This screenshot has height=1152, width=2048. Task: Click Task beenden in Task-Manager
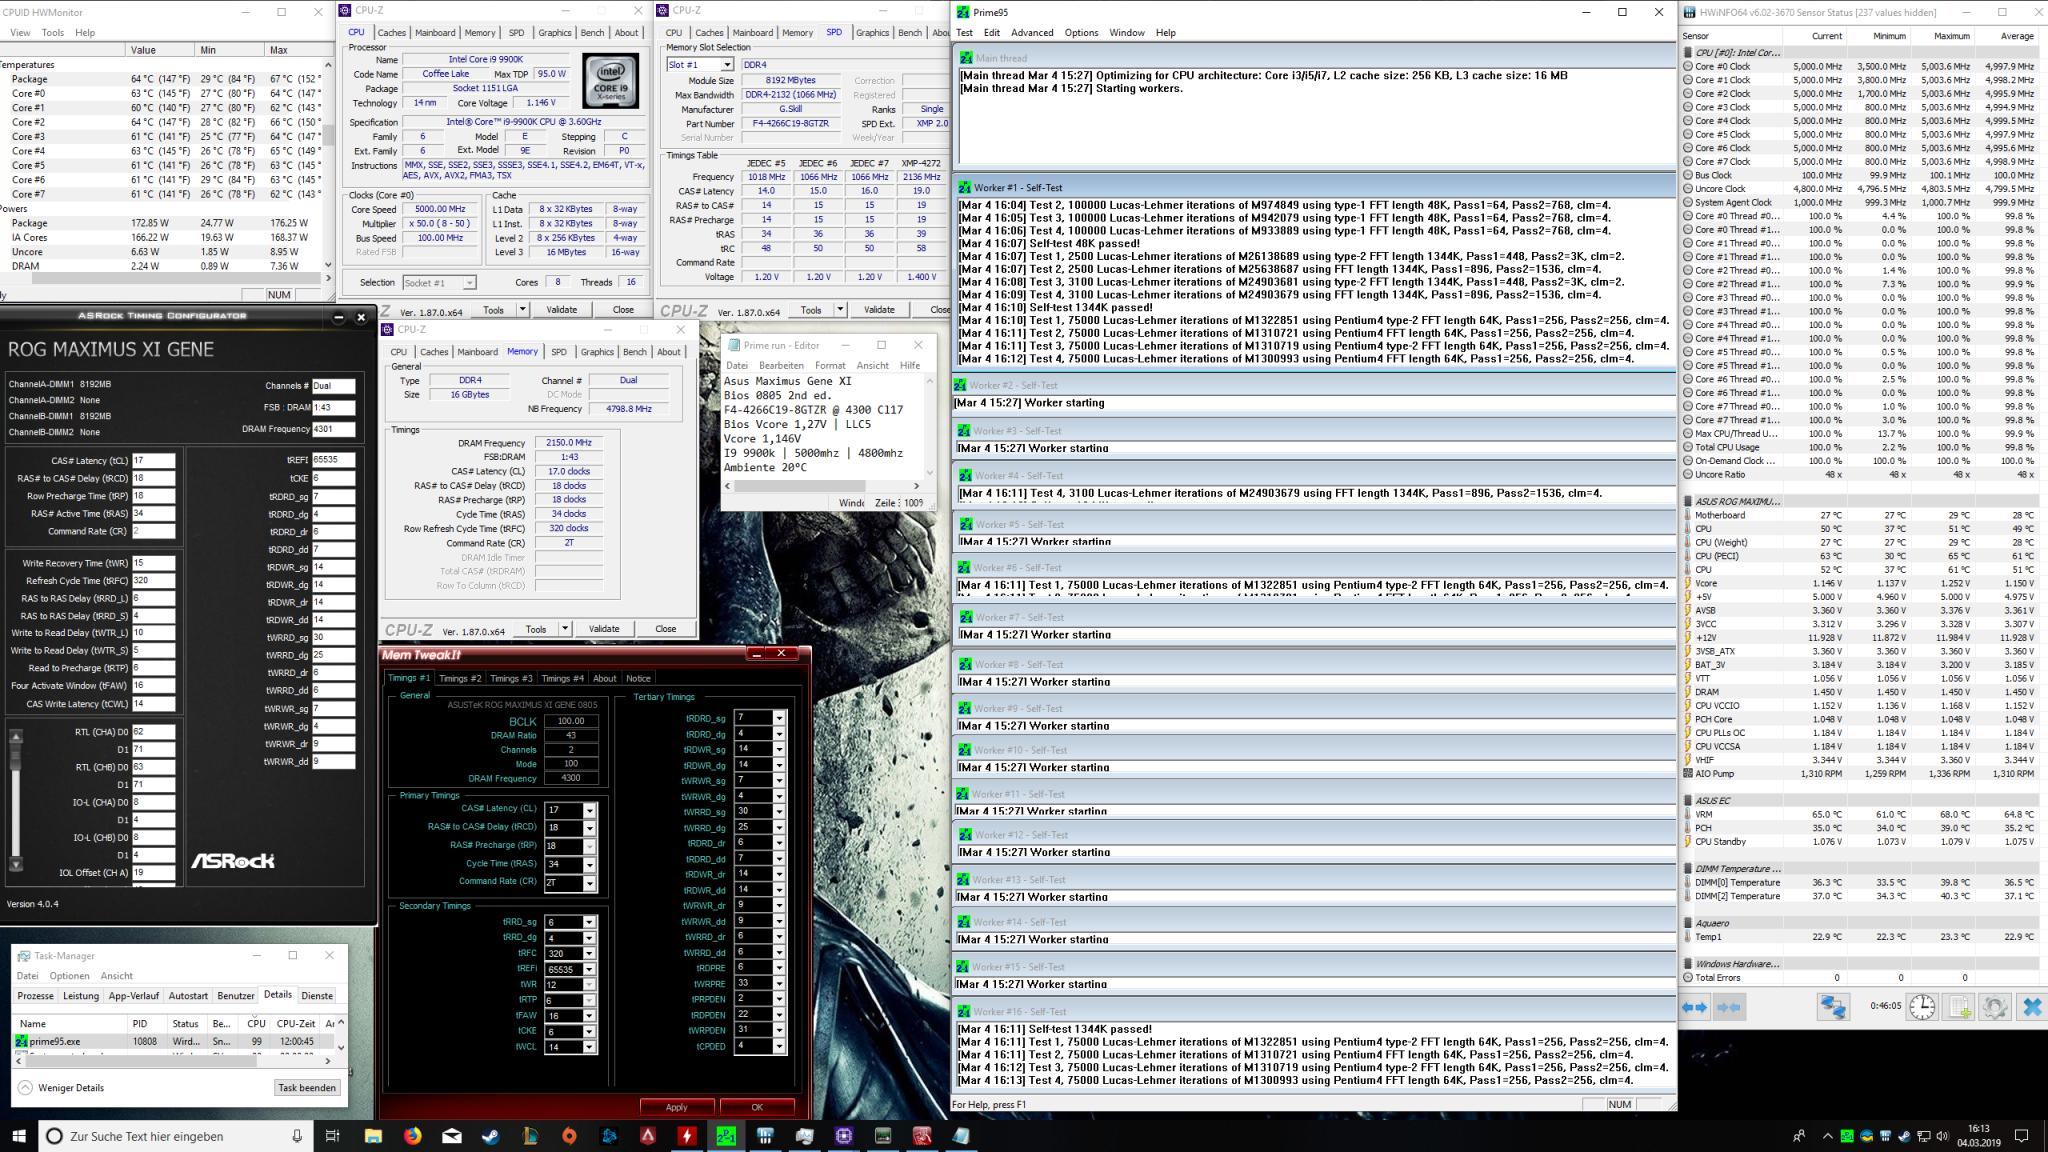click(307, 1088)
